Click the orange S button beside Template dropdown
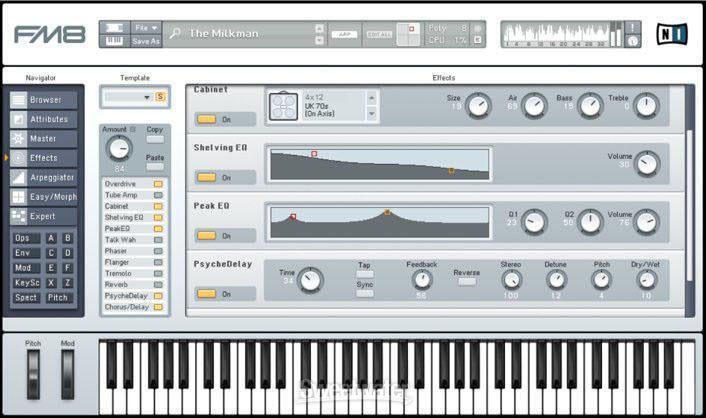The height and width of the screenshot is (418, 706). [x=160, y=97]
